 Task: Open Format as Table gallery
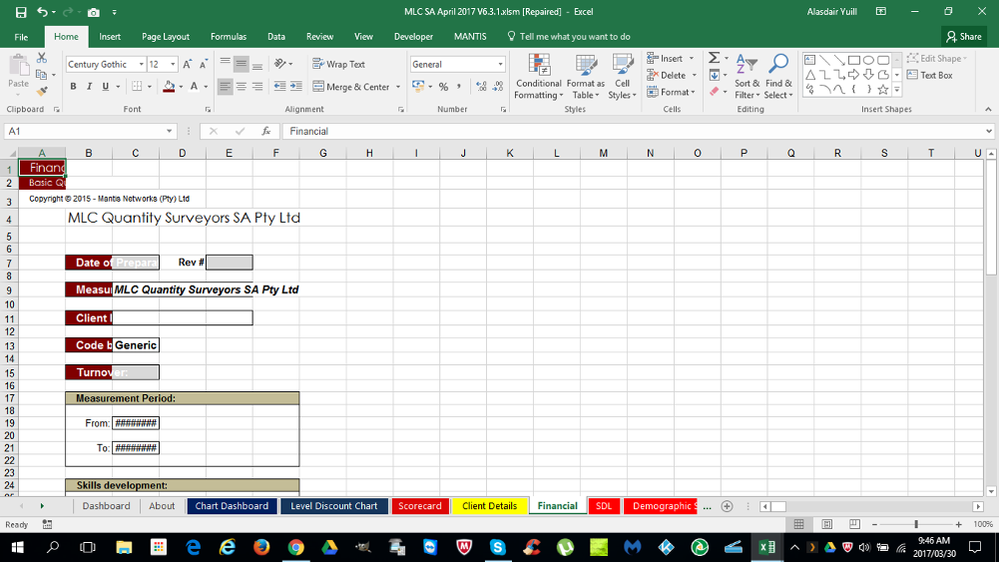[586, 76]
